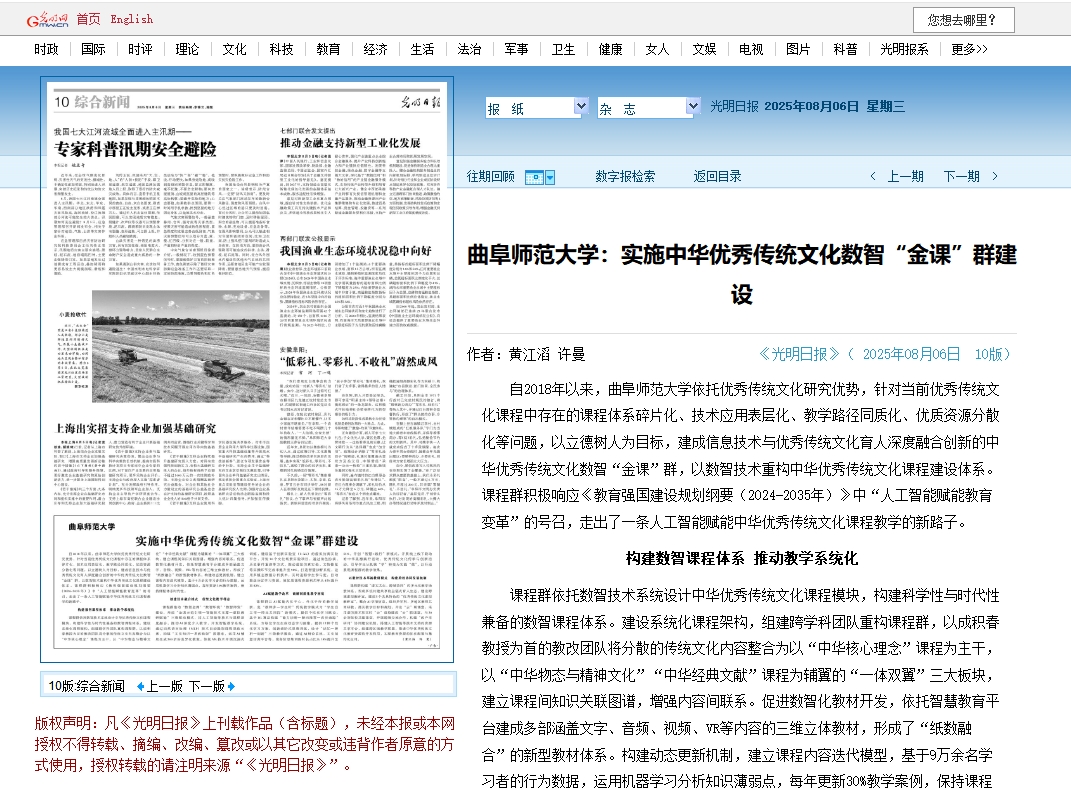
Task: Expand the 更多>> navigation menu
Action: pos(969,49)
